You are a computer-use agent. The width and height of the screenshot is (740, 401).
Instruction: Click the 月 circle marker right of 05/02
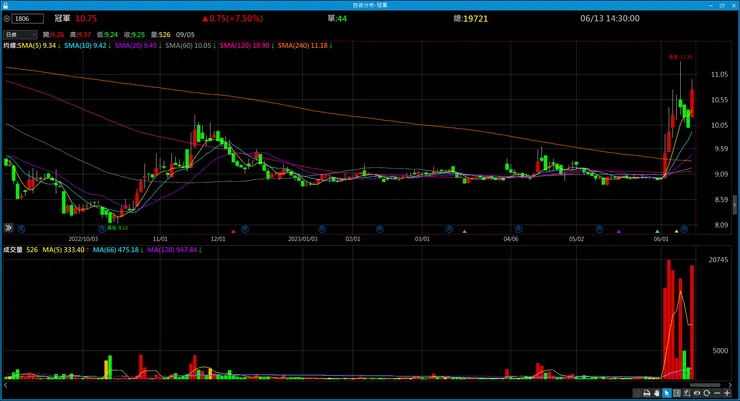click(599, 229)
